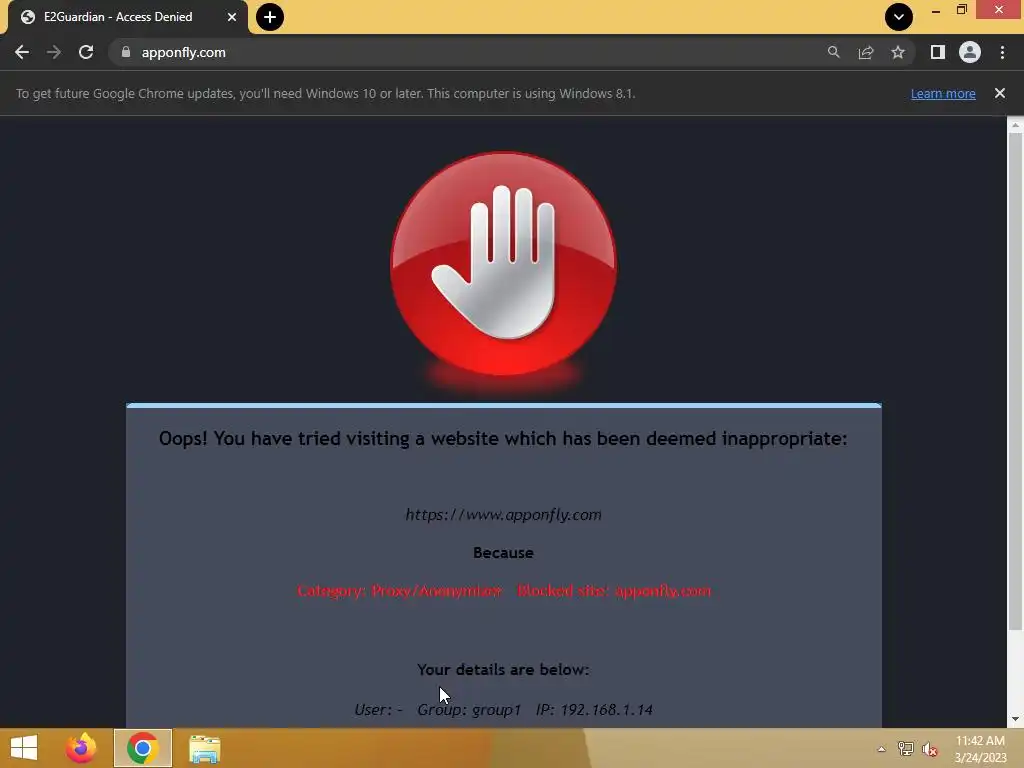1024x768 pixels.
Task: Click the bold 'Because' text
Action: click(504, 552)
